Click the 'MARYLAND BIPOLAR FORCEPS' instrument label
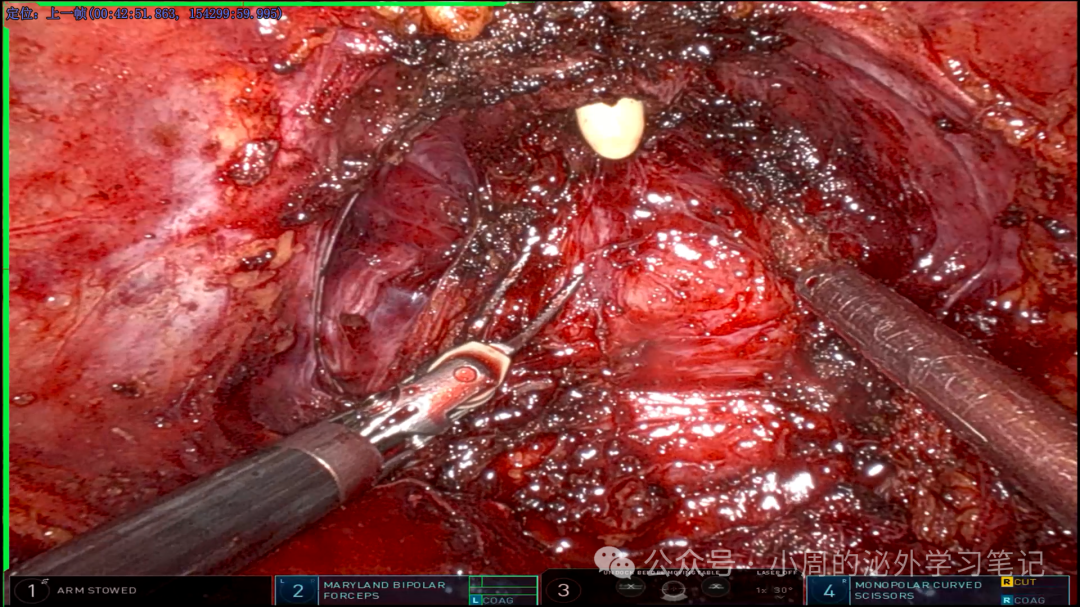The image size is (1080, 607). point(384,590)
